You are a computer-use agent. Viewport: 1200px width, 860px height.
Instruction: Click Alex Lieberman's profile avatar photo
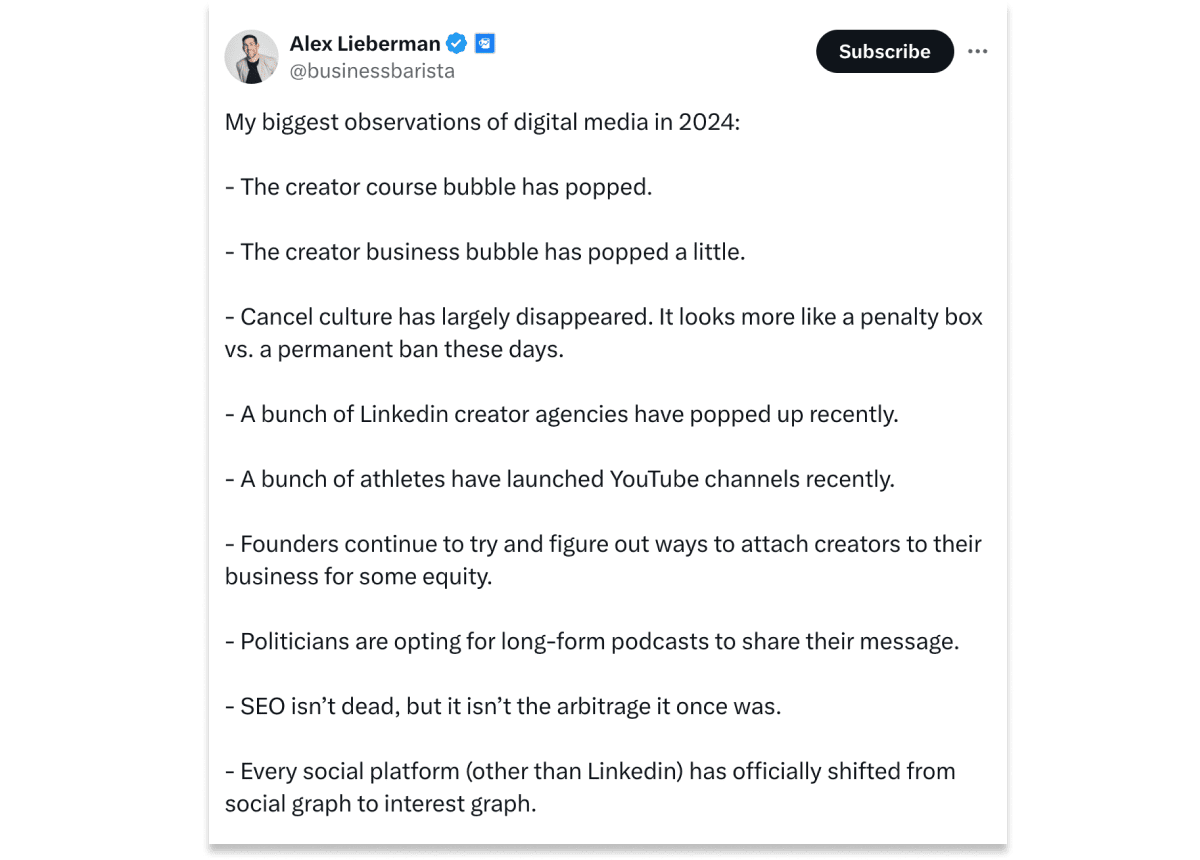tap(251, 57)
